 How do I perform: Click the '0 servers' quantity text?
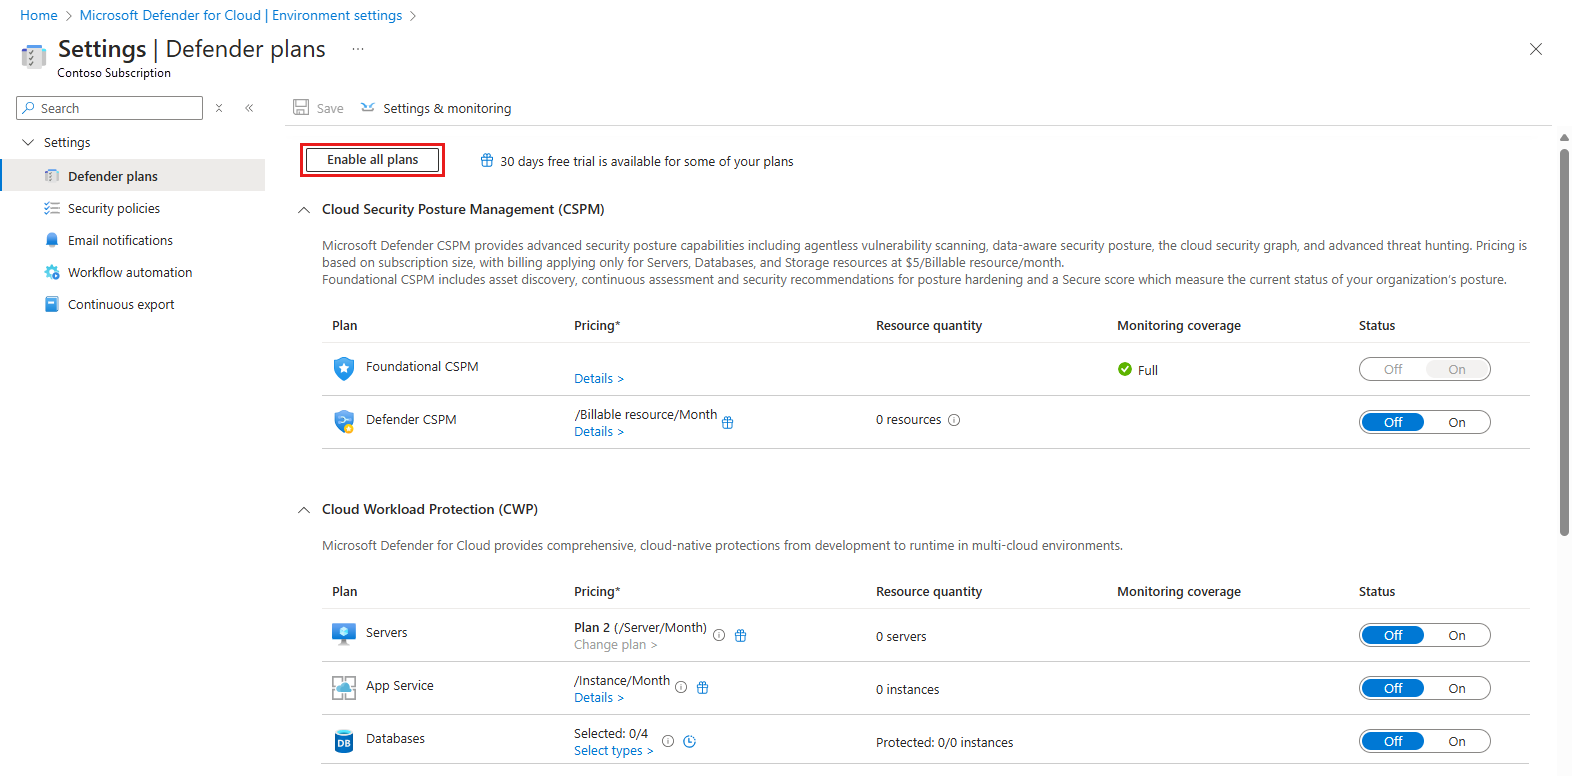click(x=901, y=636)
